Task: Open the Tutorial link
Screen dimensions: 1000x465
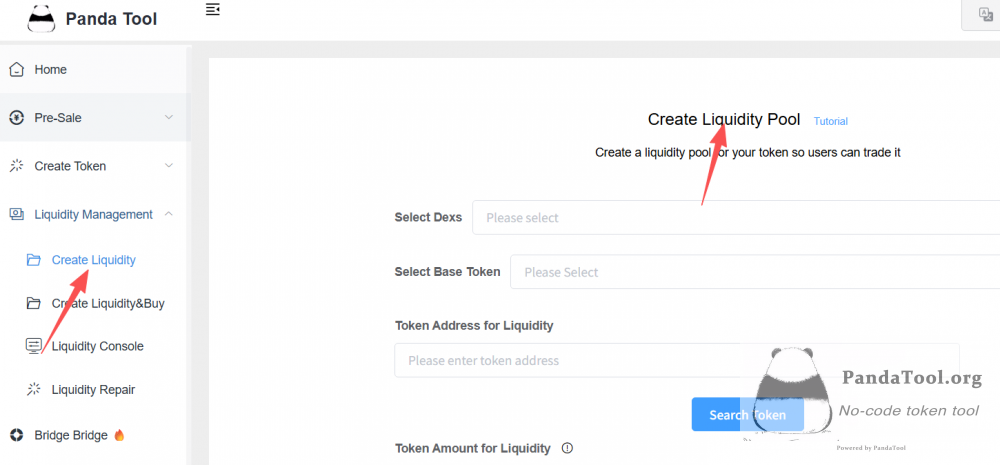Action: (x=830, y=121)
